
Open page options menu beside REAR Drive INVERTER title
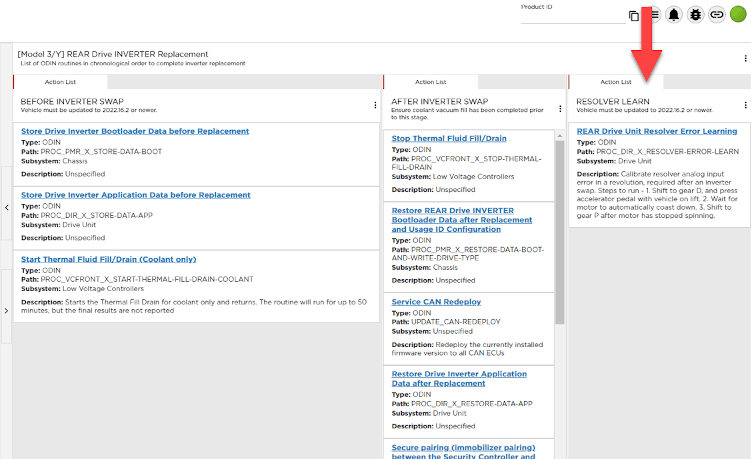[745, 58]
